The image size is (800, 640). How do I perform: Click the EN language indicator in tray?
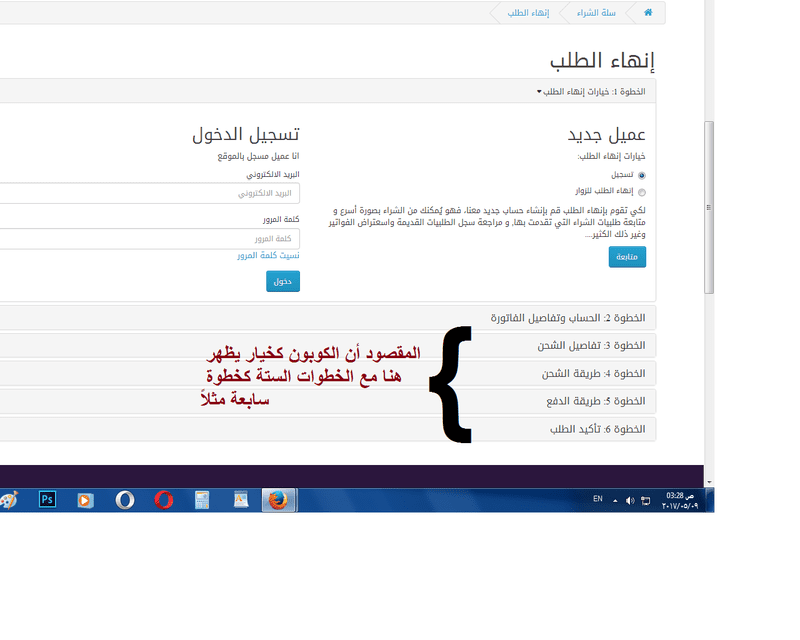598,499
